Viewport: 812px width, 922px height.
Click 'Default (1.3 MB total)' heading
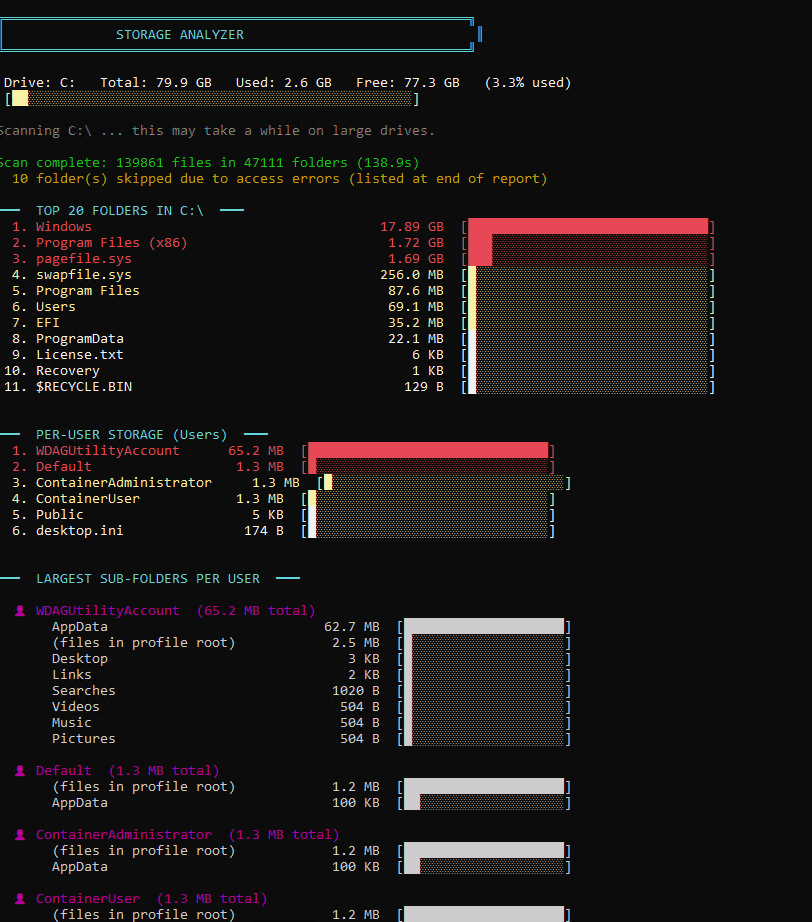[x=128, y=770]
